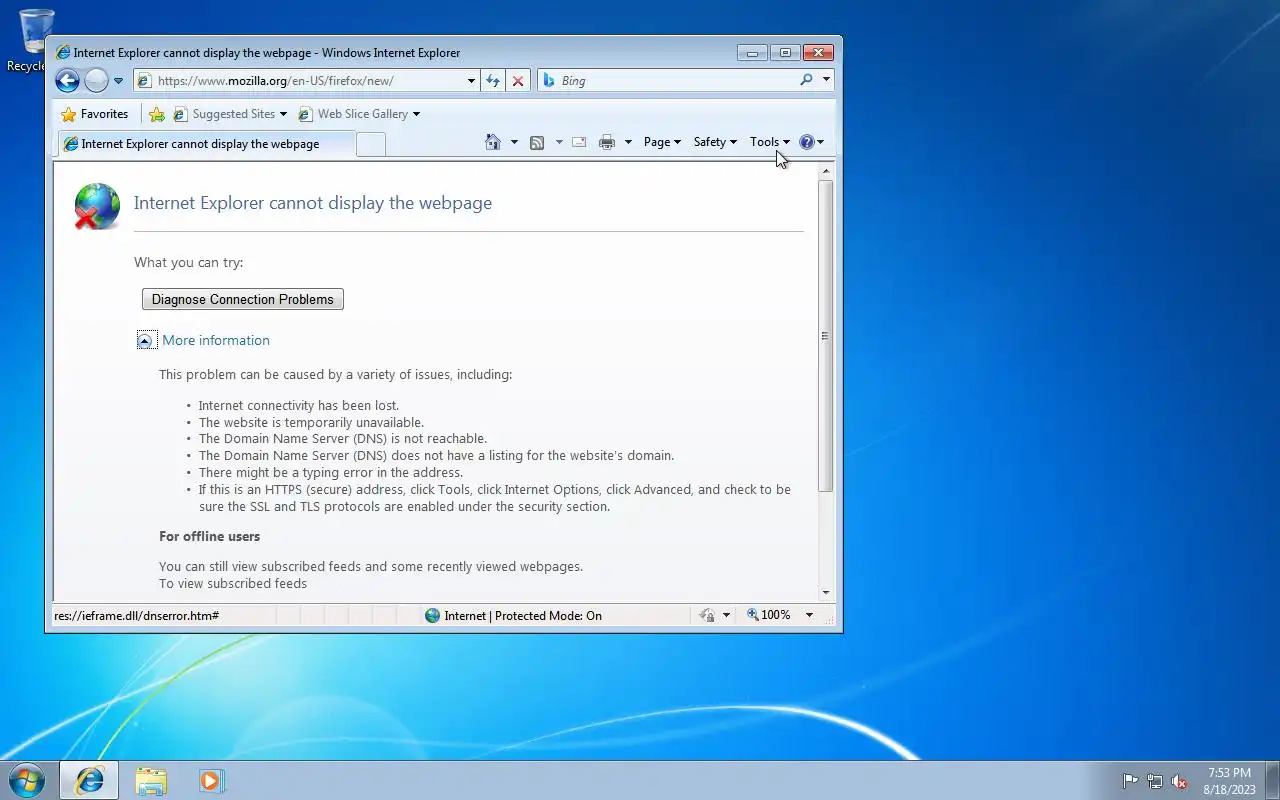Click Add to Favorites Bar star icon
This screenshot has width=1280, height=800.
tap(157, 114)
